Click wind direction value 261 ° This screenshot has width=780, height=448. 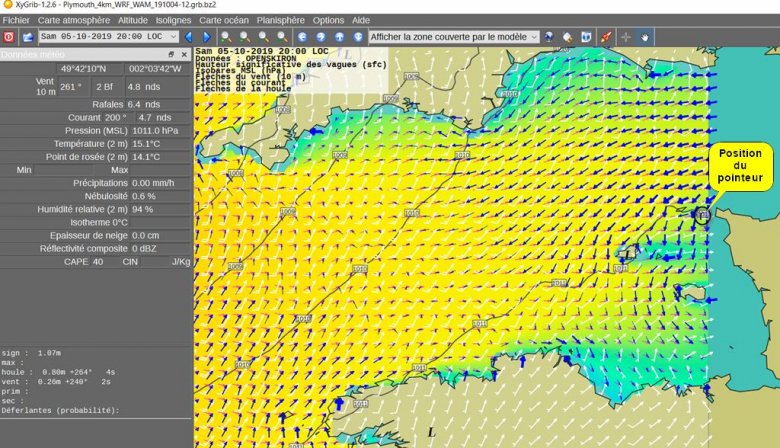pos(73,87)
